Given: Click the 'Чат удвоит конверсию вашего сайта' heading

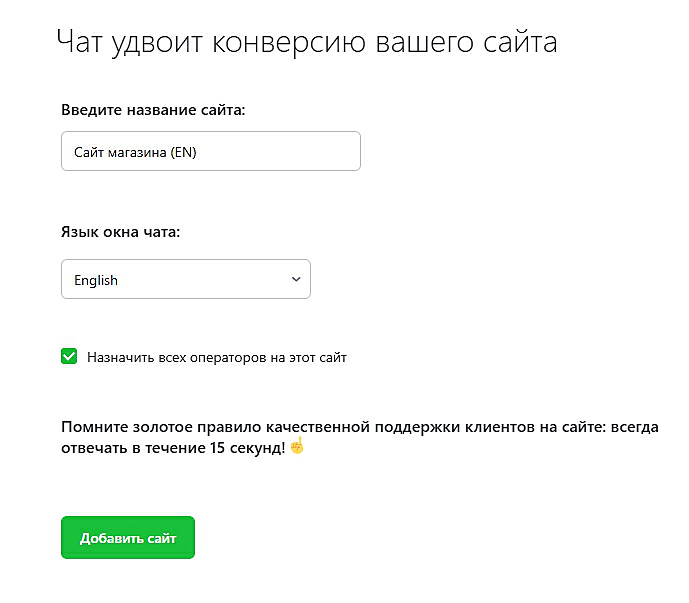Looking at the screenshot, I should coord(307,42).
